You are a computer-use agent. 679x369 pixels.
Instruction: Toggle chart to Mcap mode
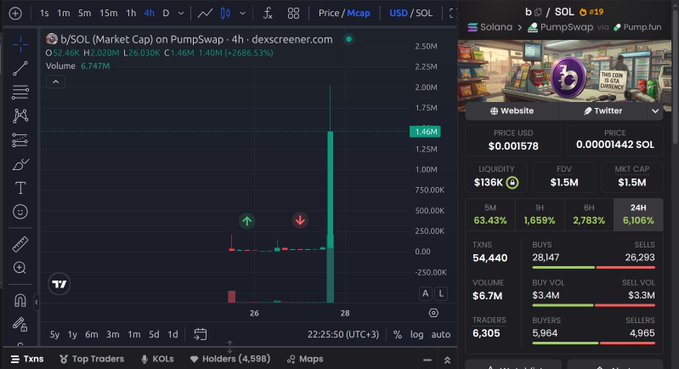[359, 13]
